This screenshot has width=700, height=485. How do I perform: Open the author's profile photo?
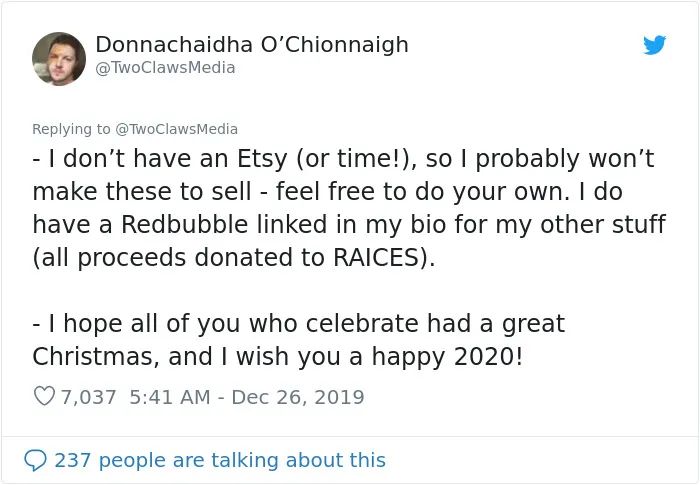(x=59, y=59)
